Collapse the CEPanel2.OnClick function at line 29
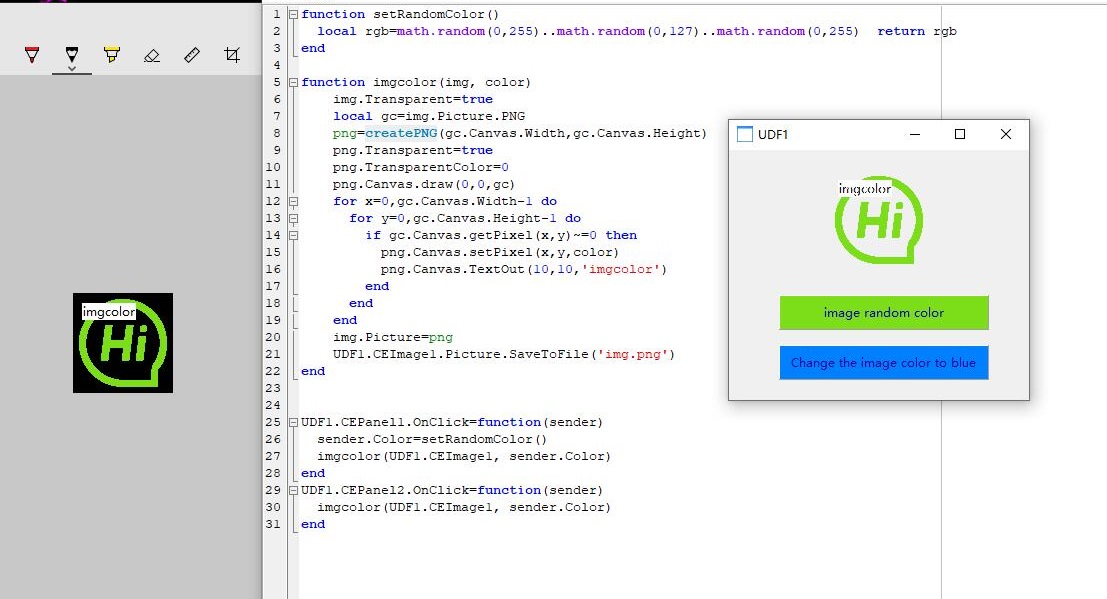Viewport: 1107px width, 599px height. pos(292,490)
